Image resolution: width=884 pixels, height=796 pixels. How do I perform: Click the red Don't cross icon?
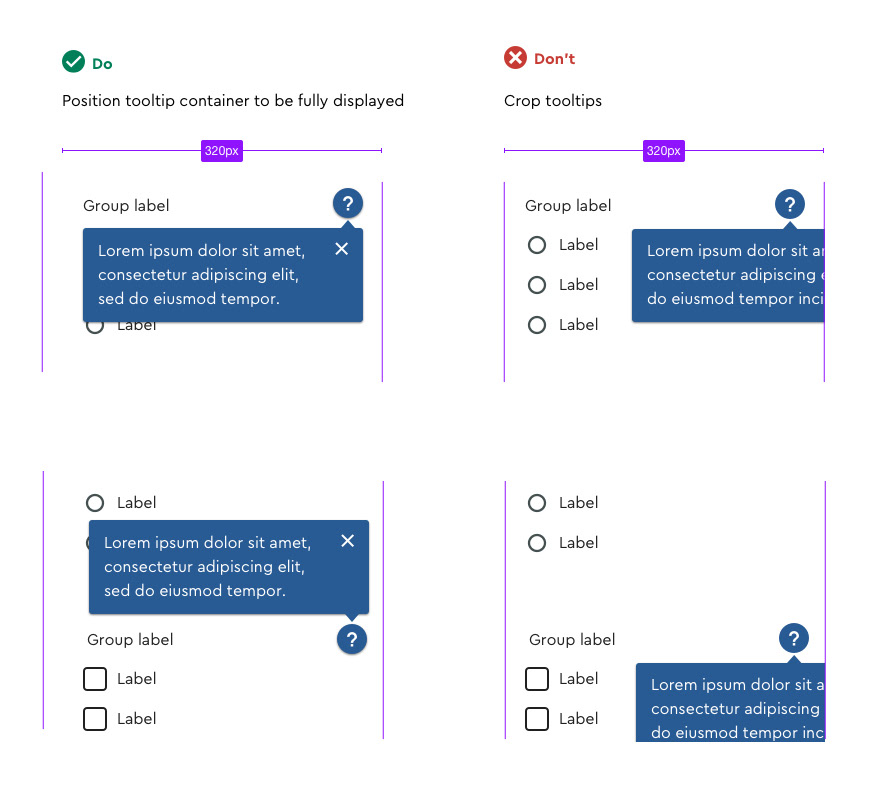(x=515, y=58)
